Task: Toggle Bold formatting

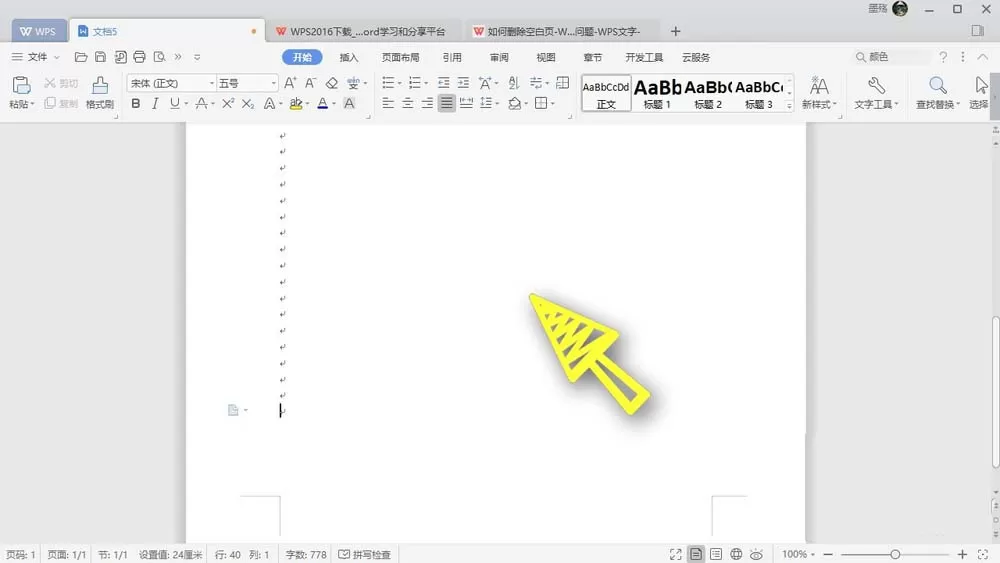Action: coord(135,103)
